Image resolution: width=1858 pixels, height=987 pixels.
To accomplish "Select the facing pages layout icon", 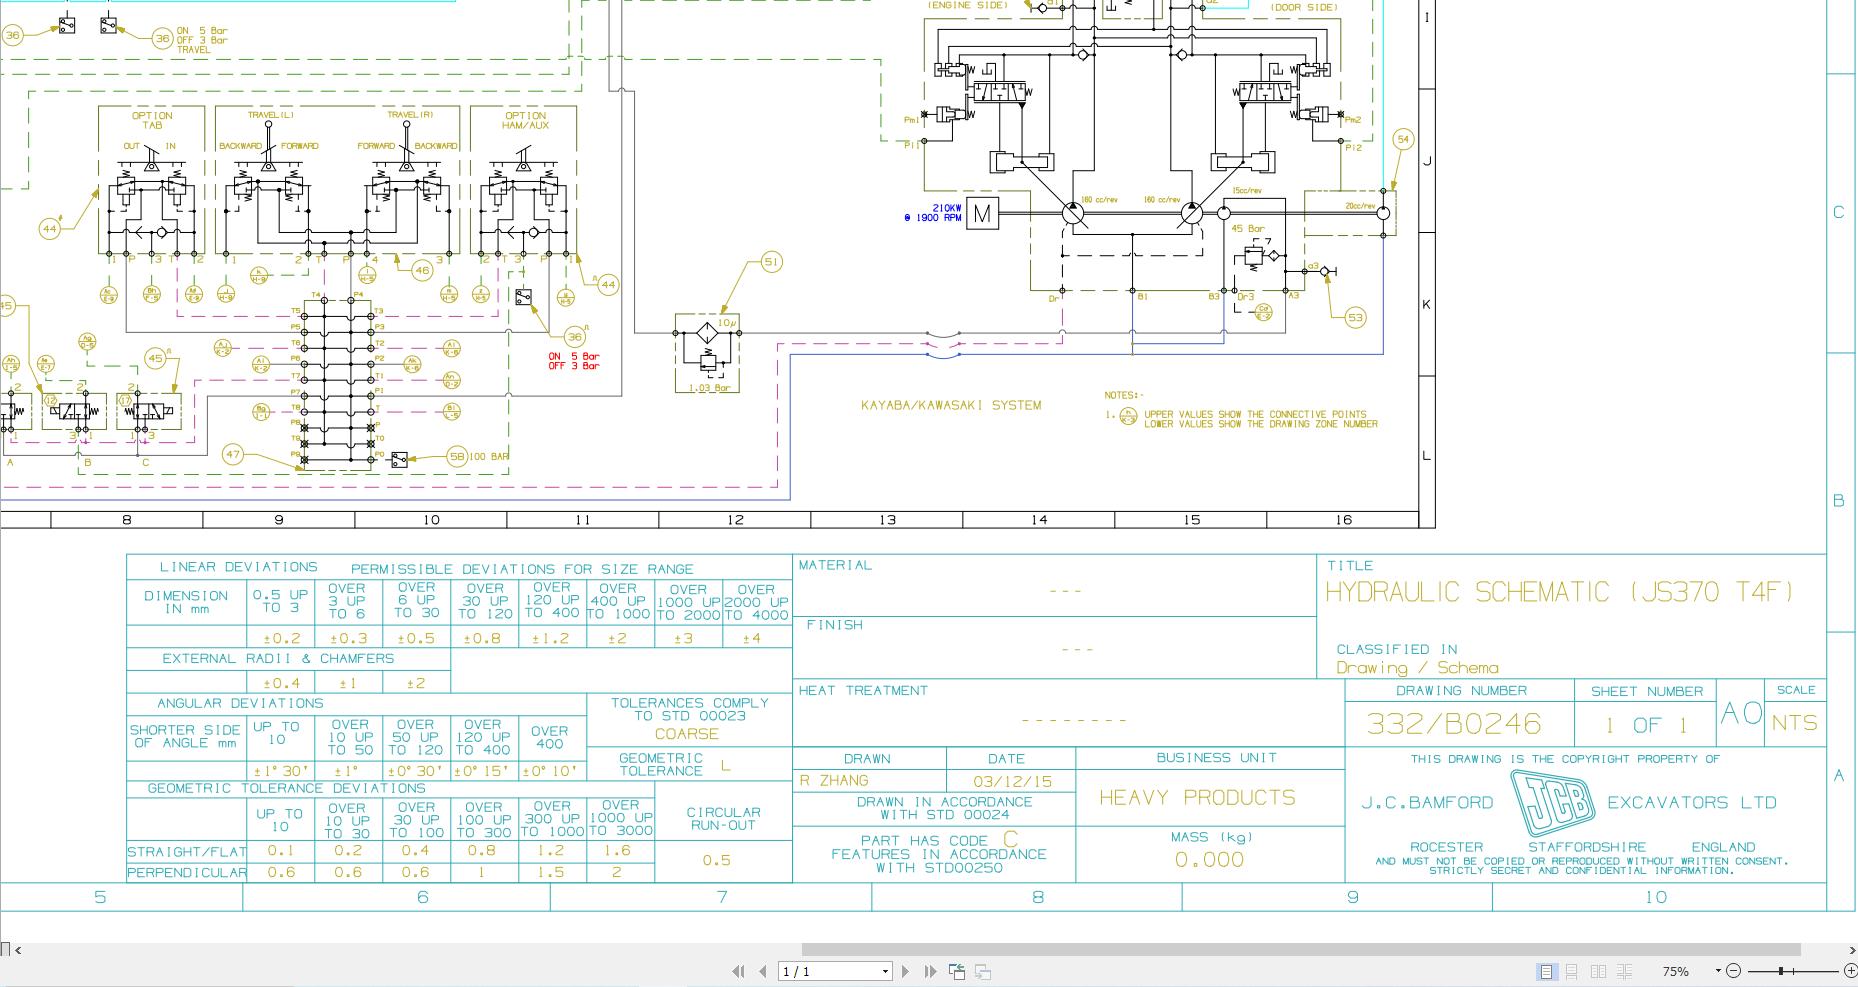I will click(1598, 971).
